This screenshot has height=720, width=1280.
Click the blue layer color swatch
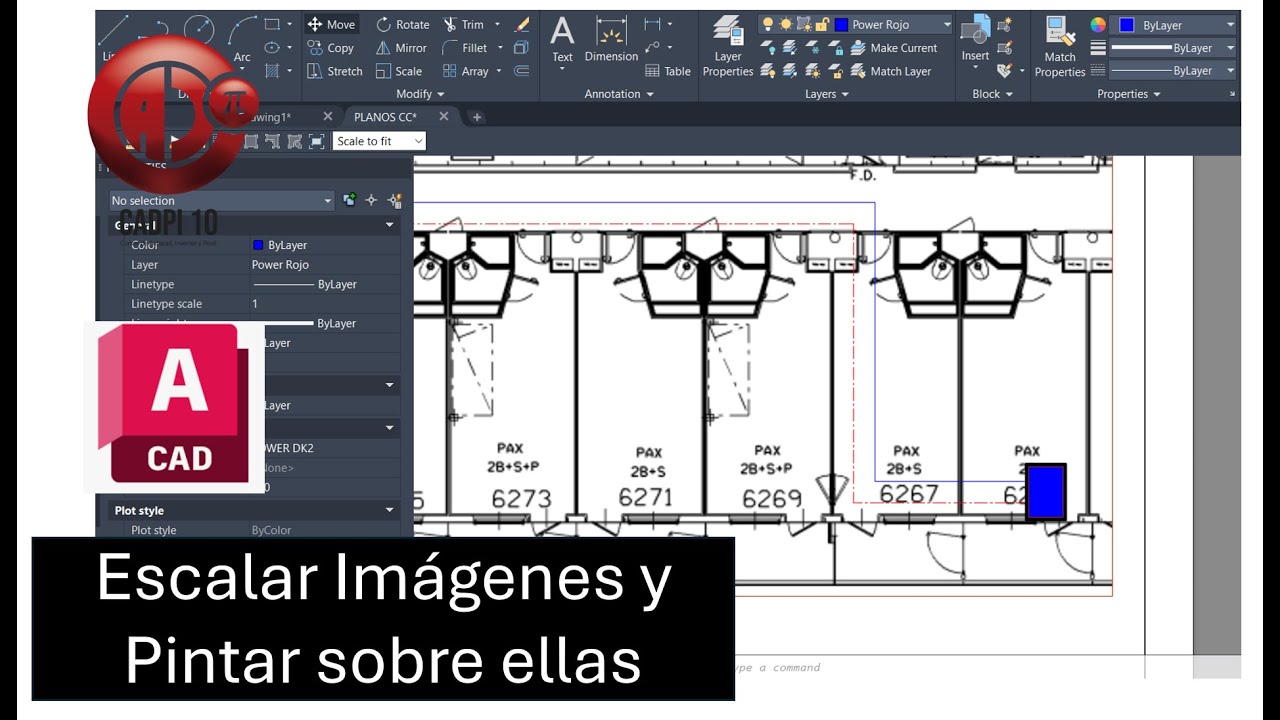point(841,24)
